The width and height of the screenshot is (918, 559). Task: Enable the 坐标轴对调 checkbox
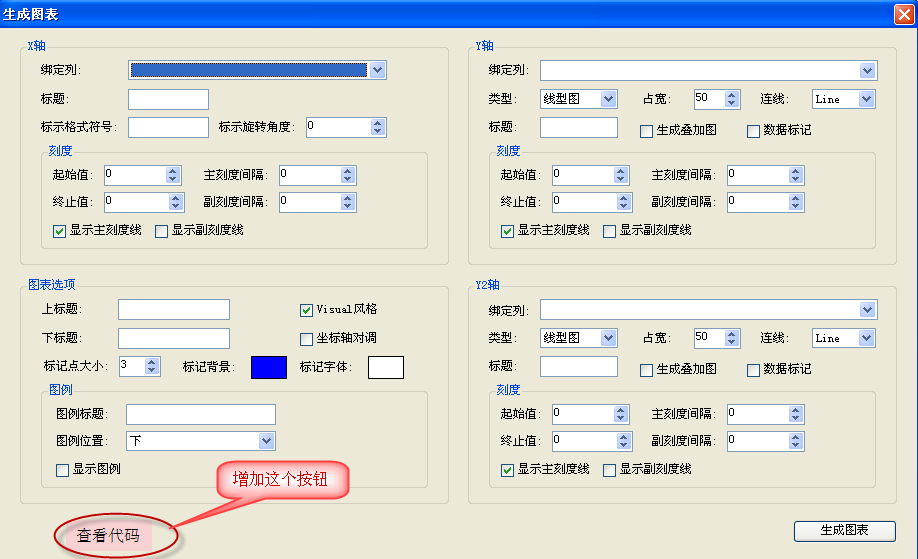tap(307, 339)
